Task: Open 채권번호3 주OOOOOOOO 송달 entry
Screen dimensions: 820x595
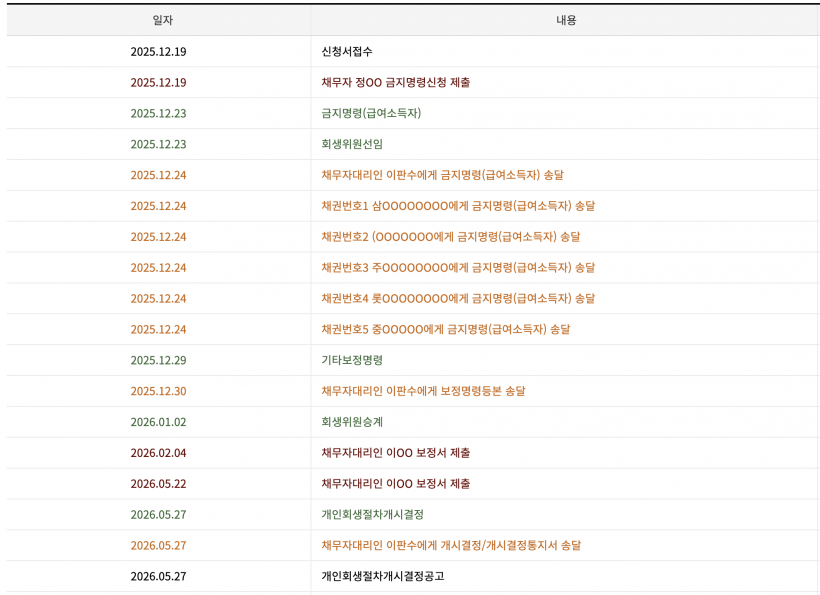Action: coord(458,267)
